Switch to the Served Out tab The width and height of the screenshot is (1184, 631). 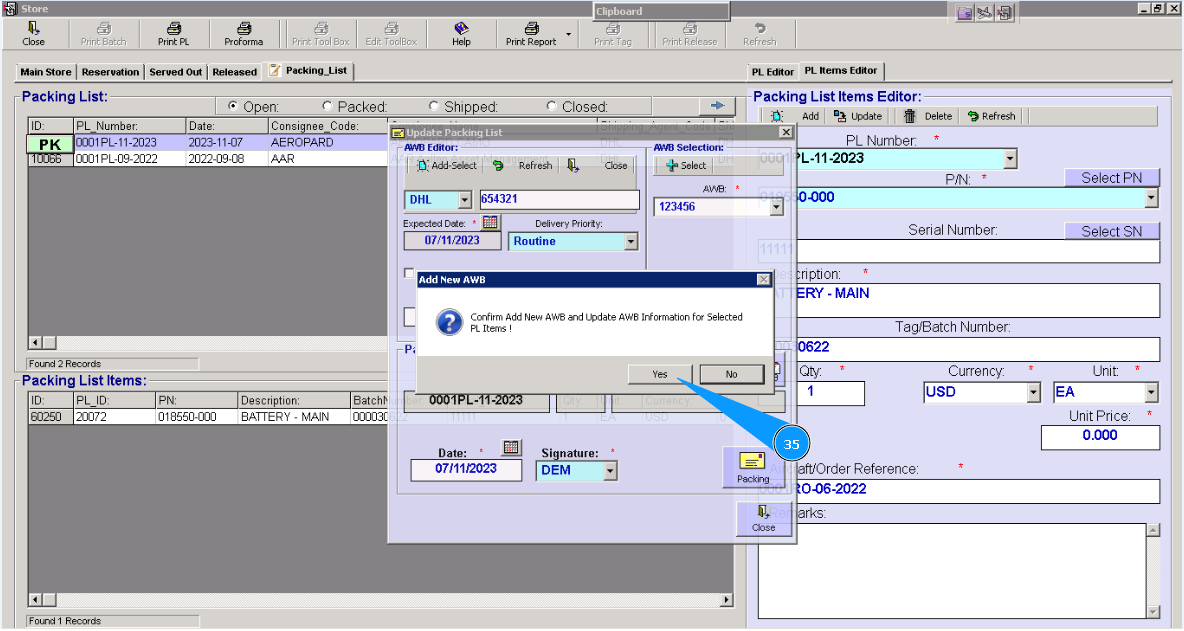[x=176, y=72]
